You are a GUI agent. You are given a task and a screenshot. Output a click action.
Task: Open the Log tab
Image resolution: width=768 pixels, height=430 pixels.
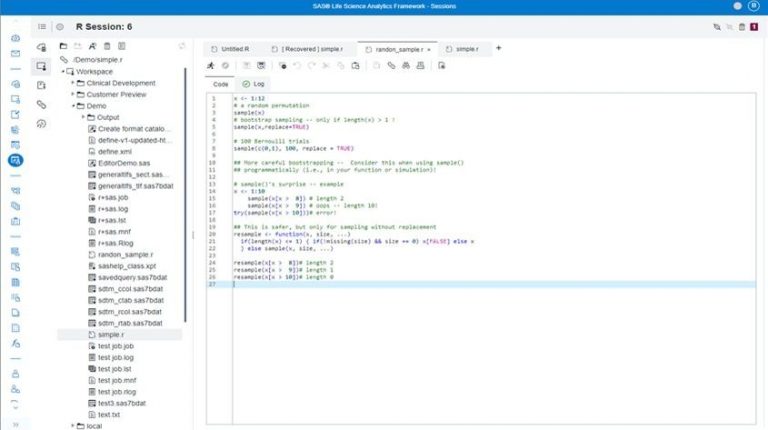(253, 84)
